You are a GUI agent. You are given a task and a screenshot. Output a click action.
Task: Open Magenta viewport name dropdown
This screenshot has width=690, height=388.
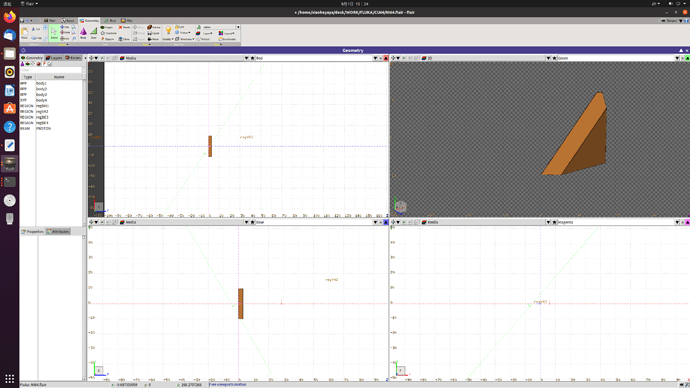(x=677, y=222)
